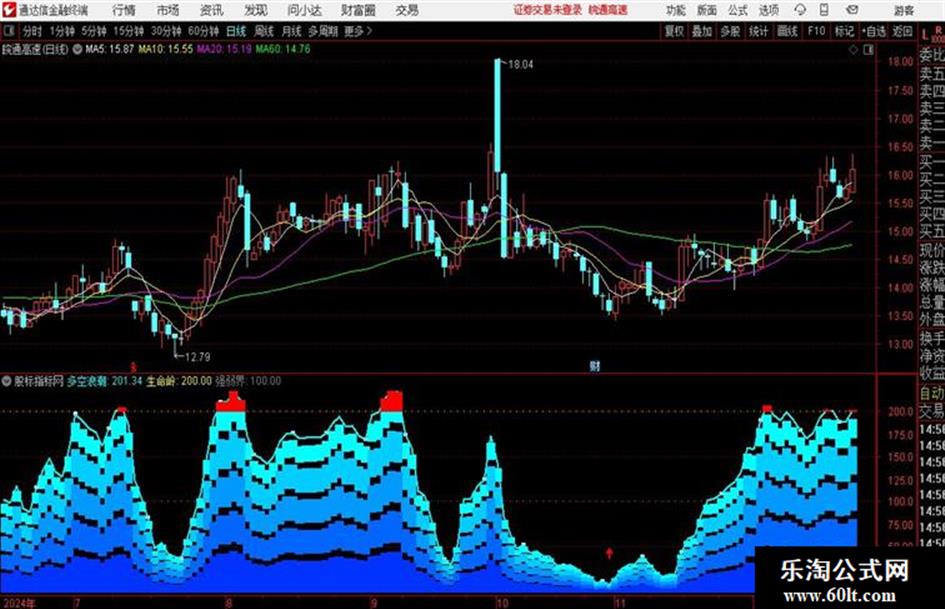Switch to the 60分钟 period tab
Screen dimensions: 945x609
point(203,31)
